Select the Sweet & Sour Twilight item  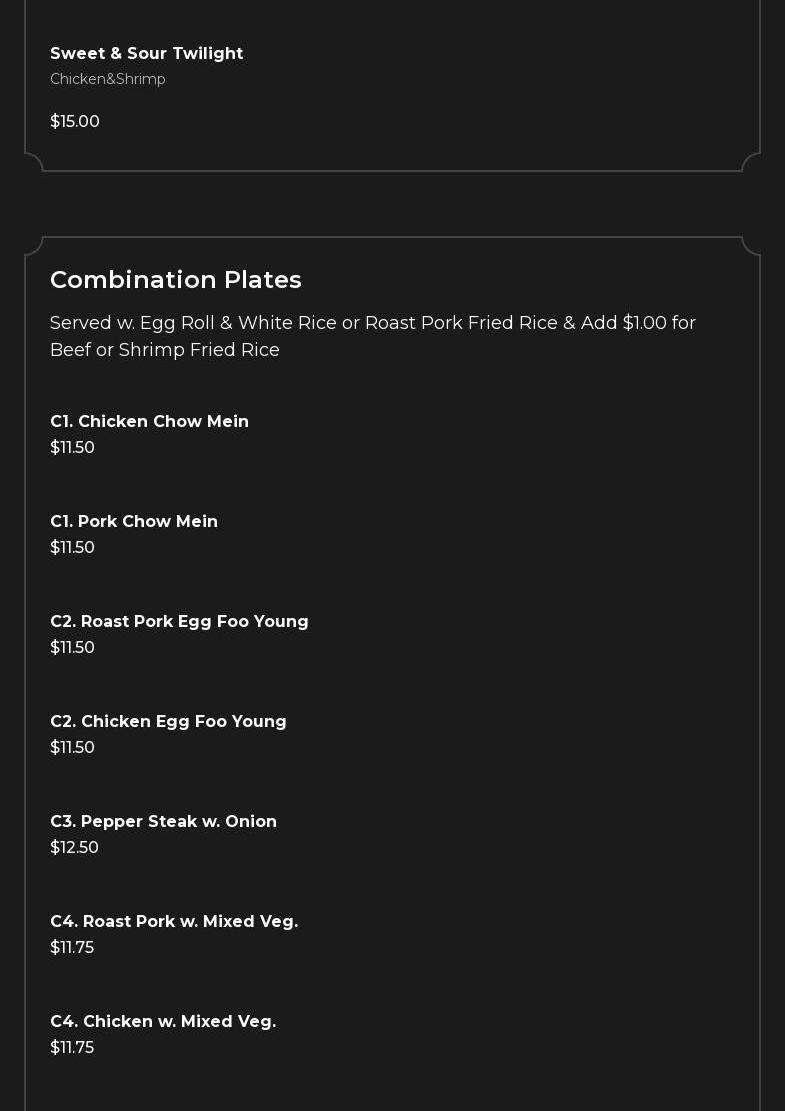coord(146,53)
